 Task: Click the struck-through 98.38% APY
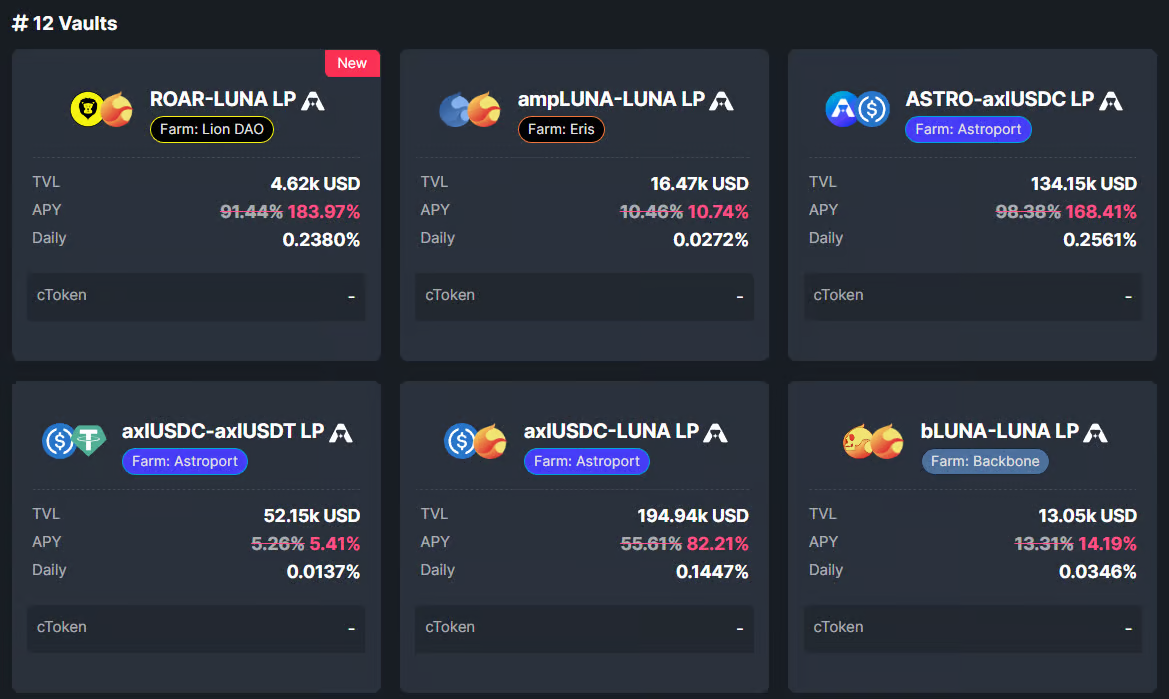[1028, 212]
